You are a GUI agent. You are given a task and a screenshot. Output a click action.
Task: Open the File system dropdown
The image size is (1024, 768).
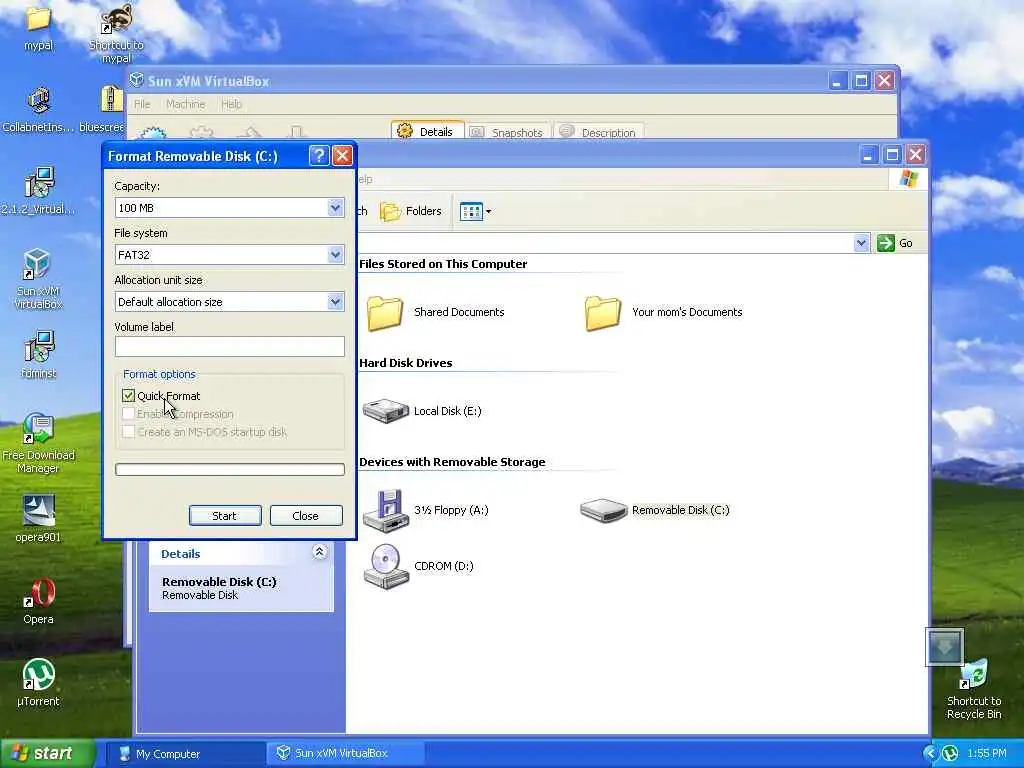pos(335,255)
